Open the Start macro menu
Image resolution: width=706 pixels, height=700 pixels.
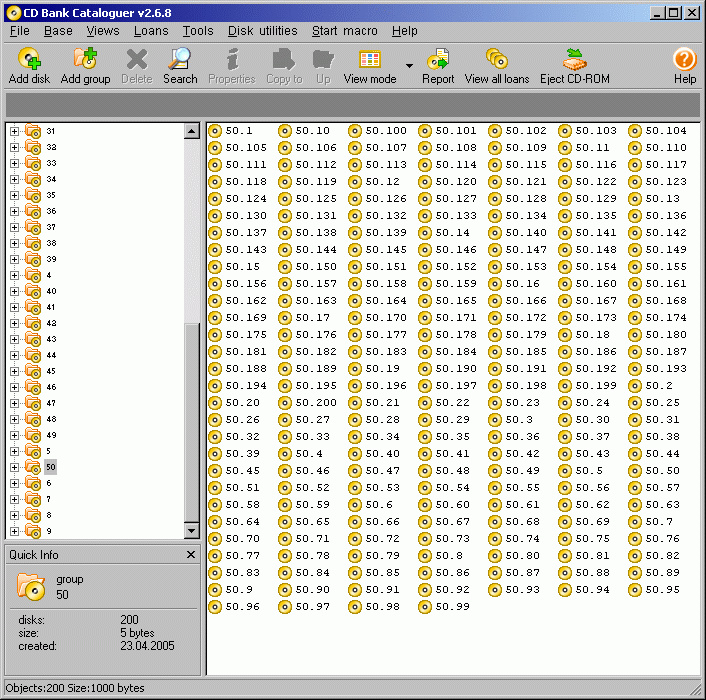point(344,31)
